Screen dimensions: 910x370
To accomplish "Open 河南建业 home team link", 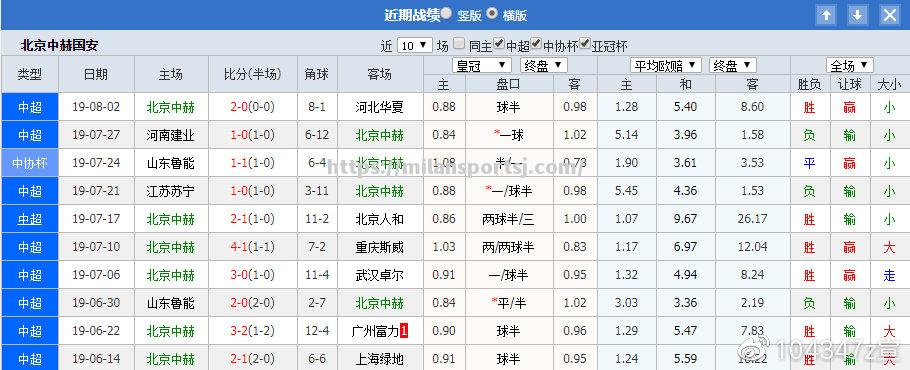I will coord(171,135).
